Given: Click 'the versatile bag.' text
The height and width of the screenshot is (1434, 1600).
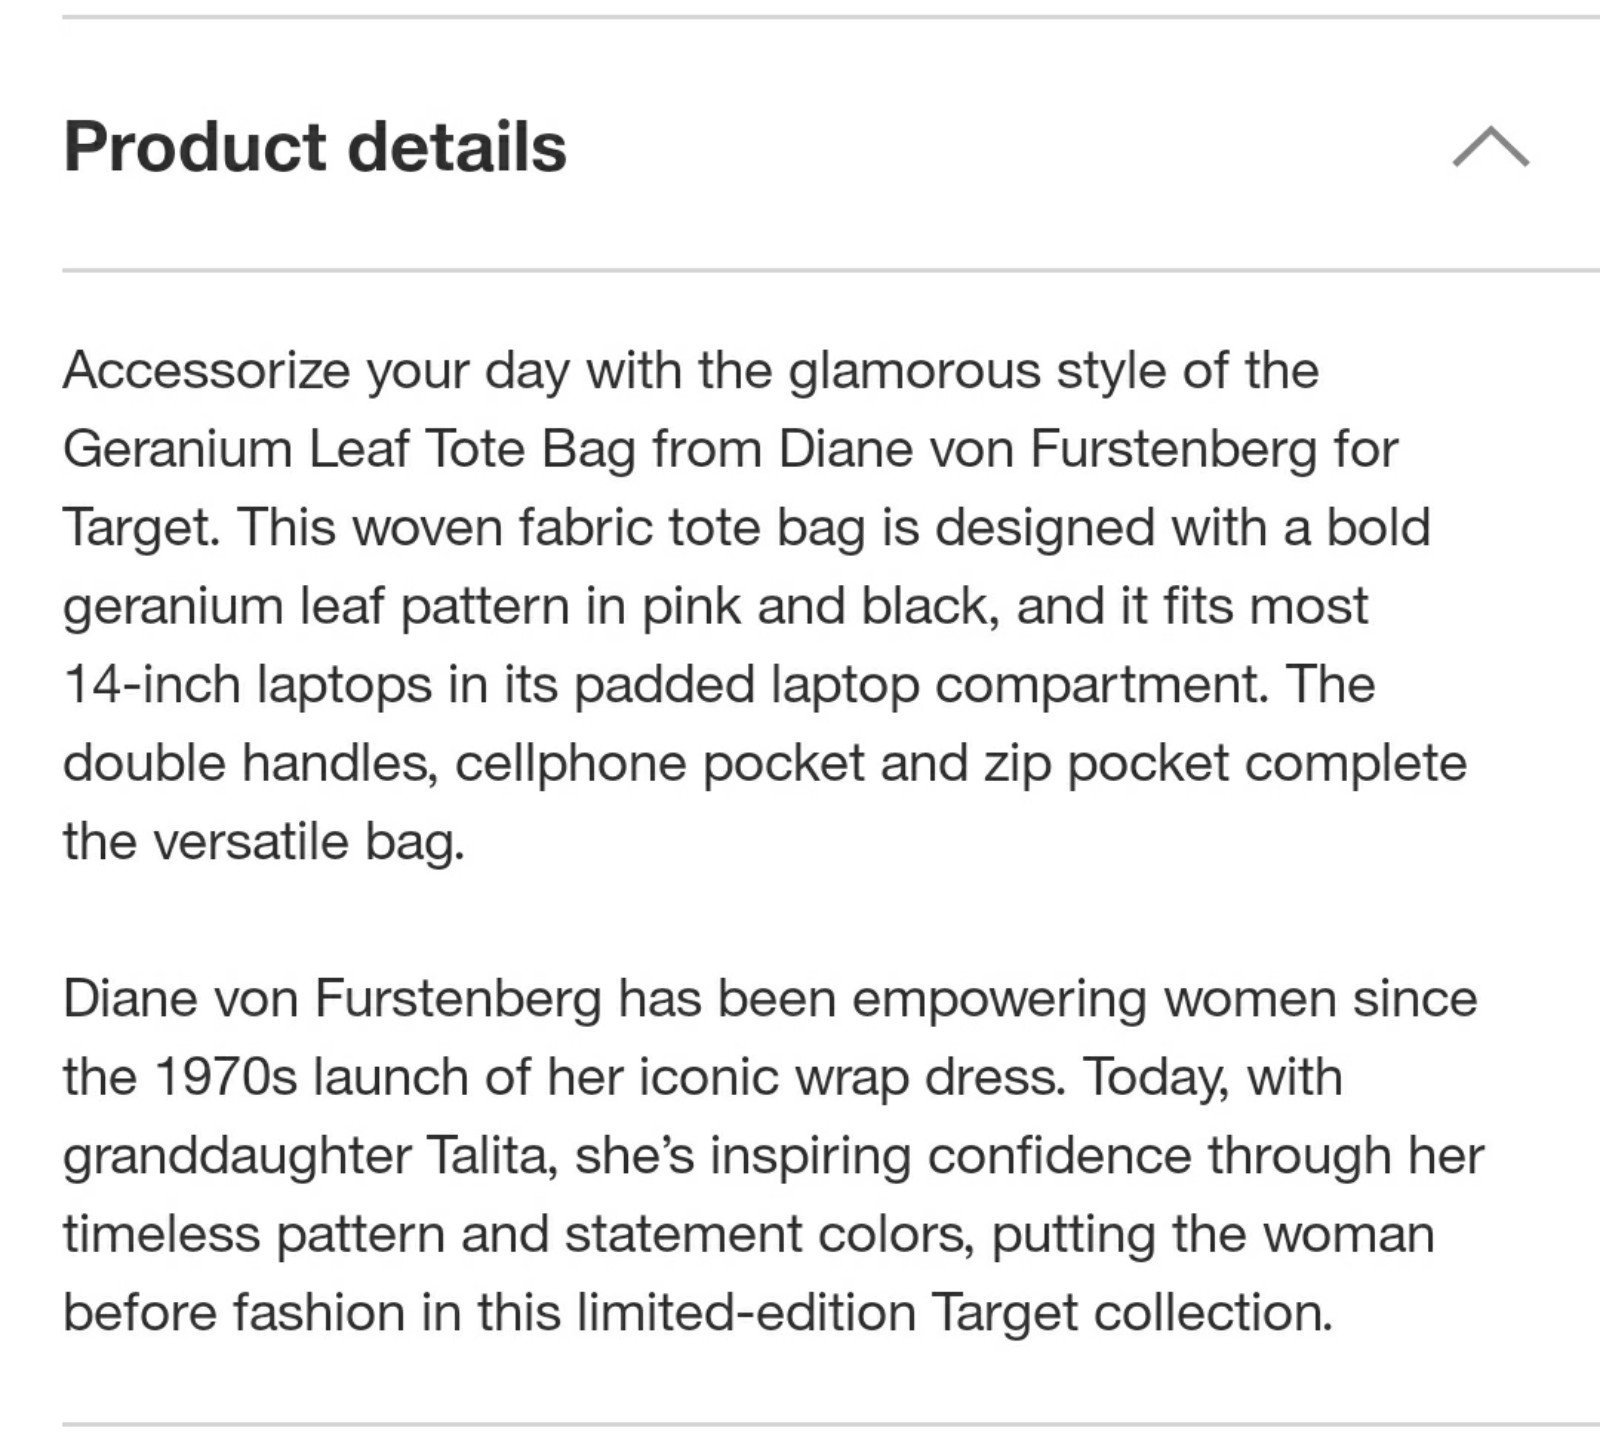Looking at the screenshot, I should click(x=264, y=842).
